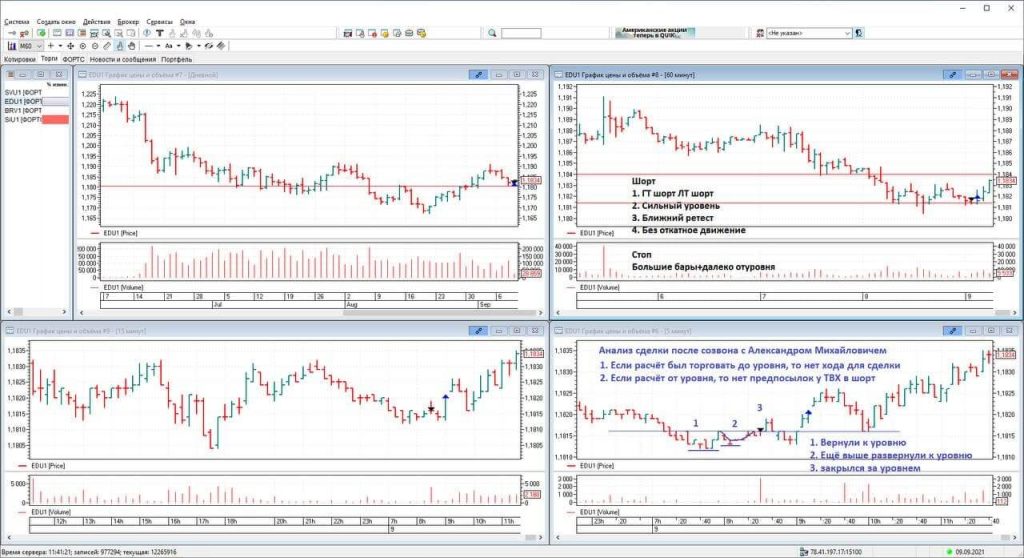Open the chart window icon with bars
The width and height of the screenshot is (1024, 558).
point(12,46)
